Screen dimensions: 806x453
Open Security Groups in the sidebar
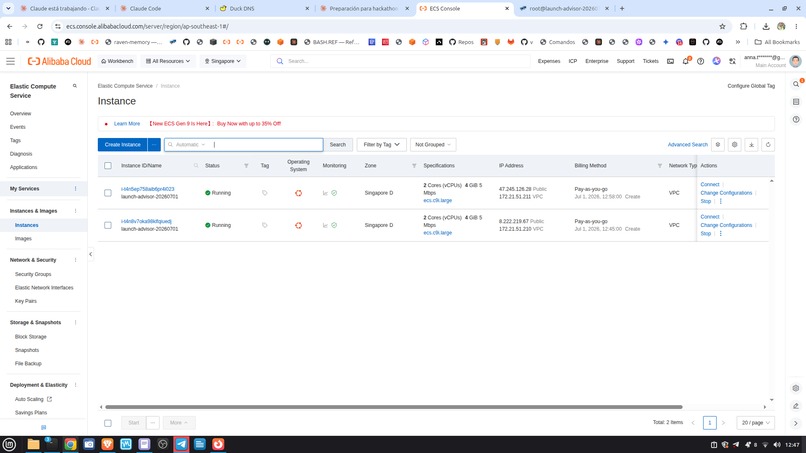click(33, 274)
